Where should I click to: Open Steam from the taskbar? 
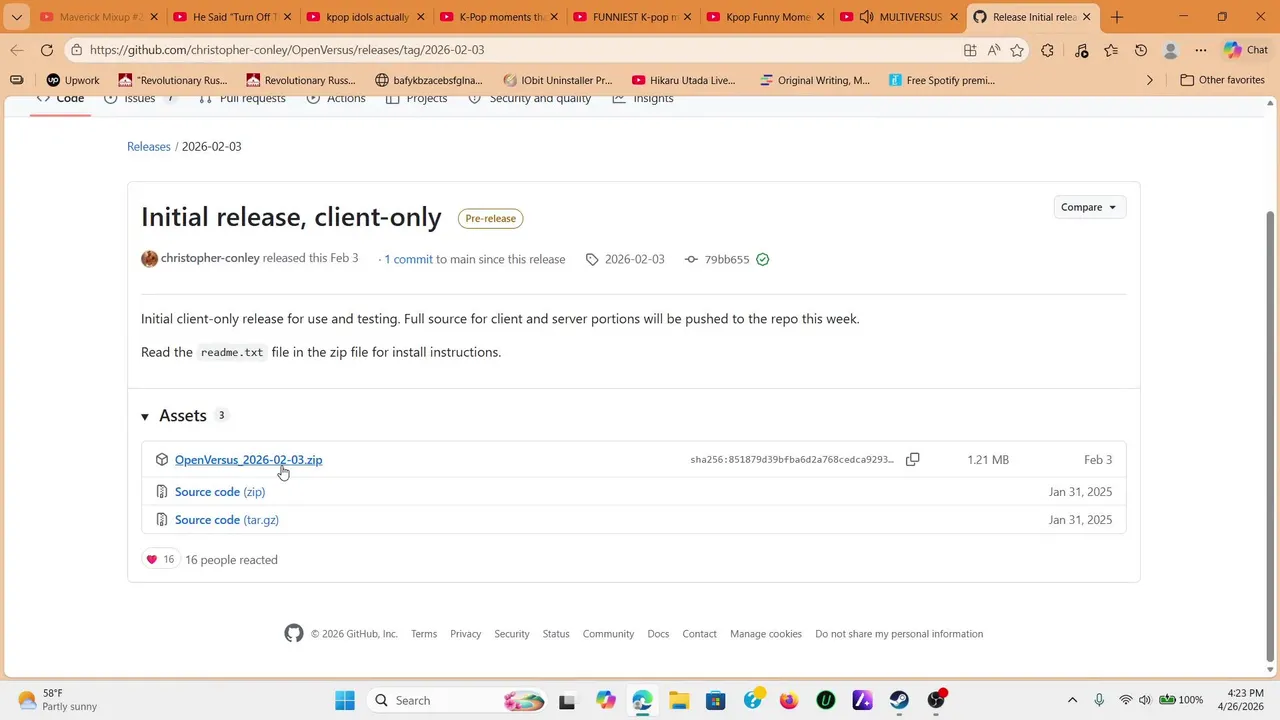click(x=899, y=700)
